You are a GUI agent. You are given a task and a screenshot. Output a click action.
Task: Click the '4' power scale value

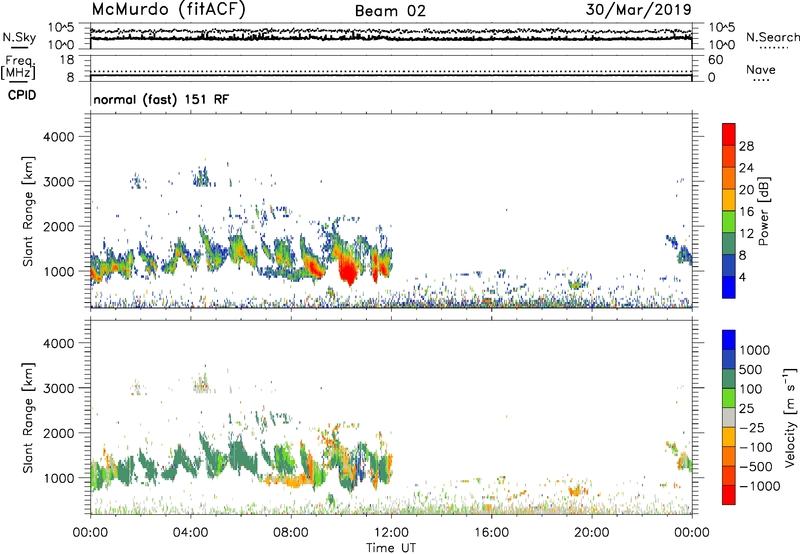(742, 277)
